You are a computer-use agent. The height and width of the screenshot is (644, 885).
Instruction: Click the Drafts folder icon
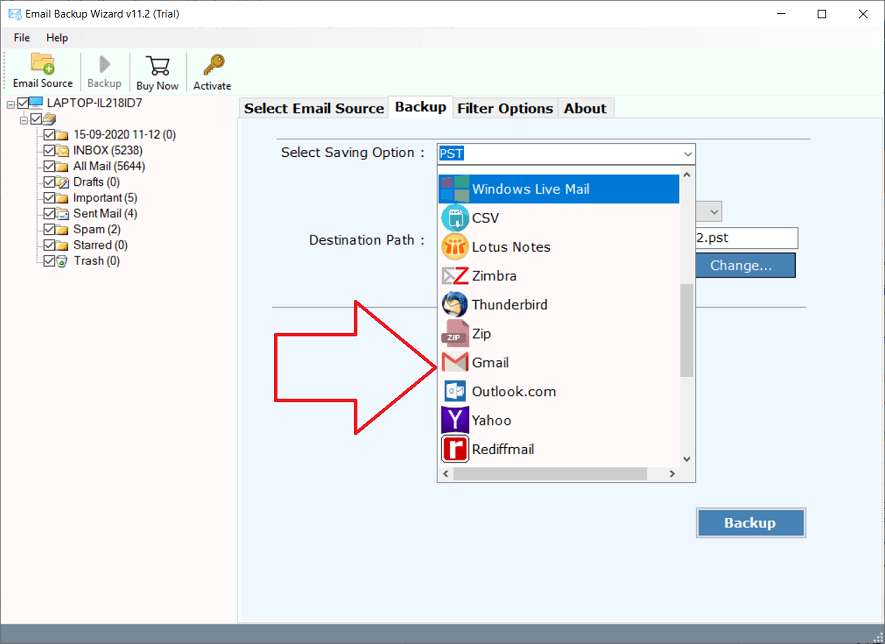pyautogui.click(x=62, y=182)
